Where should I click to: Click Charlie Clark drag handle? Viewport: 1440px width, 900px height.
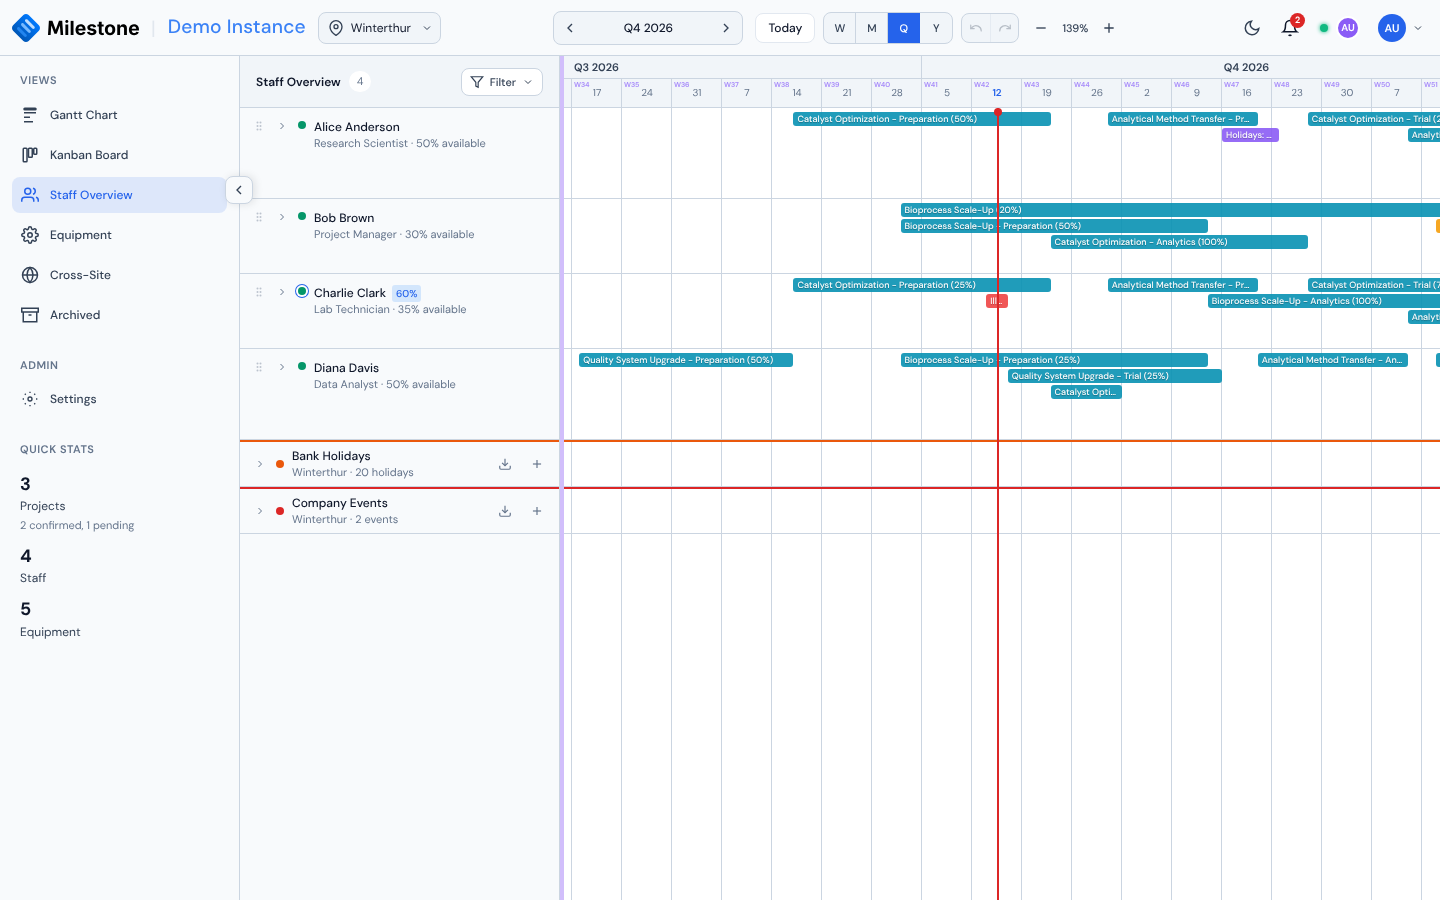point(259,292)
